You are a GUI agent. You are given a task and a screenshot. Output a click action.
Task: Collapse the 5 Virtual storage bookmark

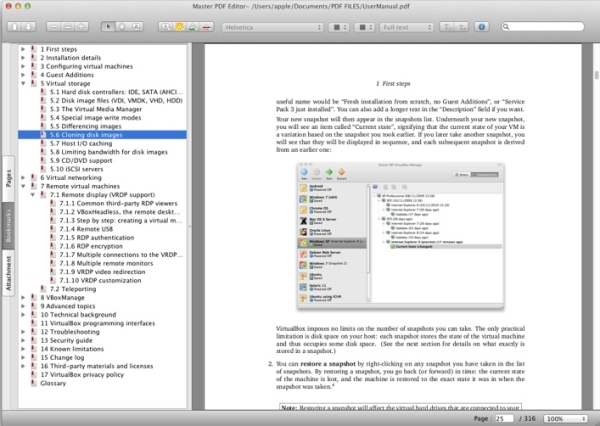point(23,83)
